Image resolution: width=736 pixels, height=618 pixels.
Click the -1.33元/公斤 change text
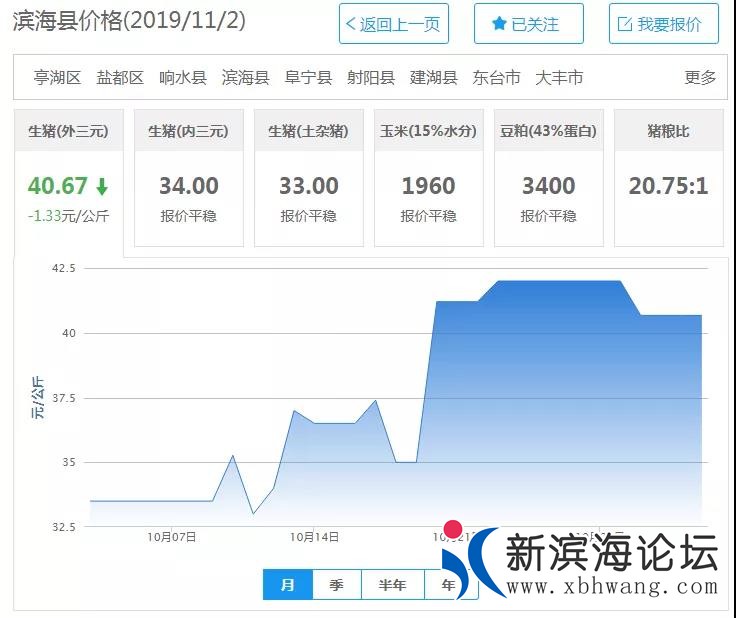[69, 216]
